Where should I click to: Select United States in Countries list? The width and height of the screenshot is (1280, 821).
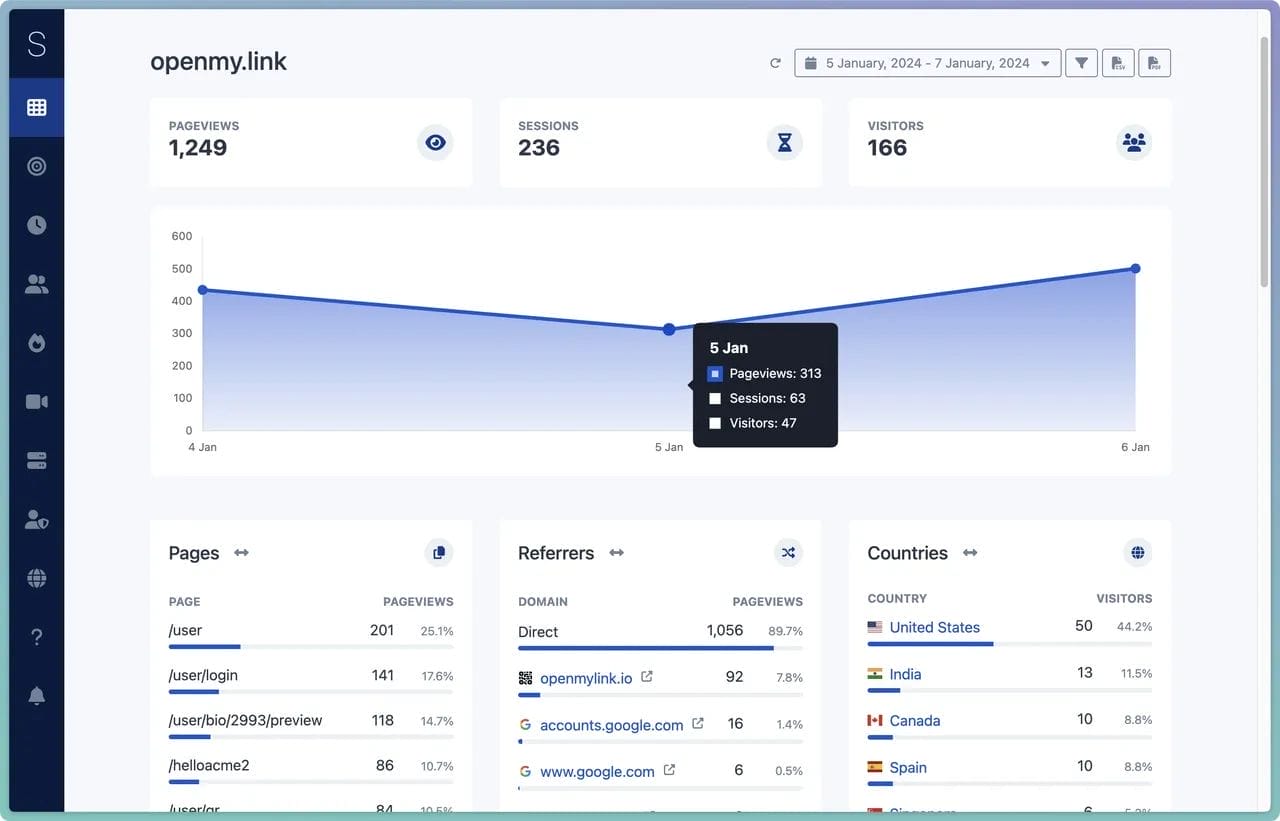coord(935,627)
